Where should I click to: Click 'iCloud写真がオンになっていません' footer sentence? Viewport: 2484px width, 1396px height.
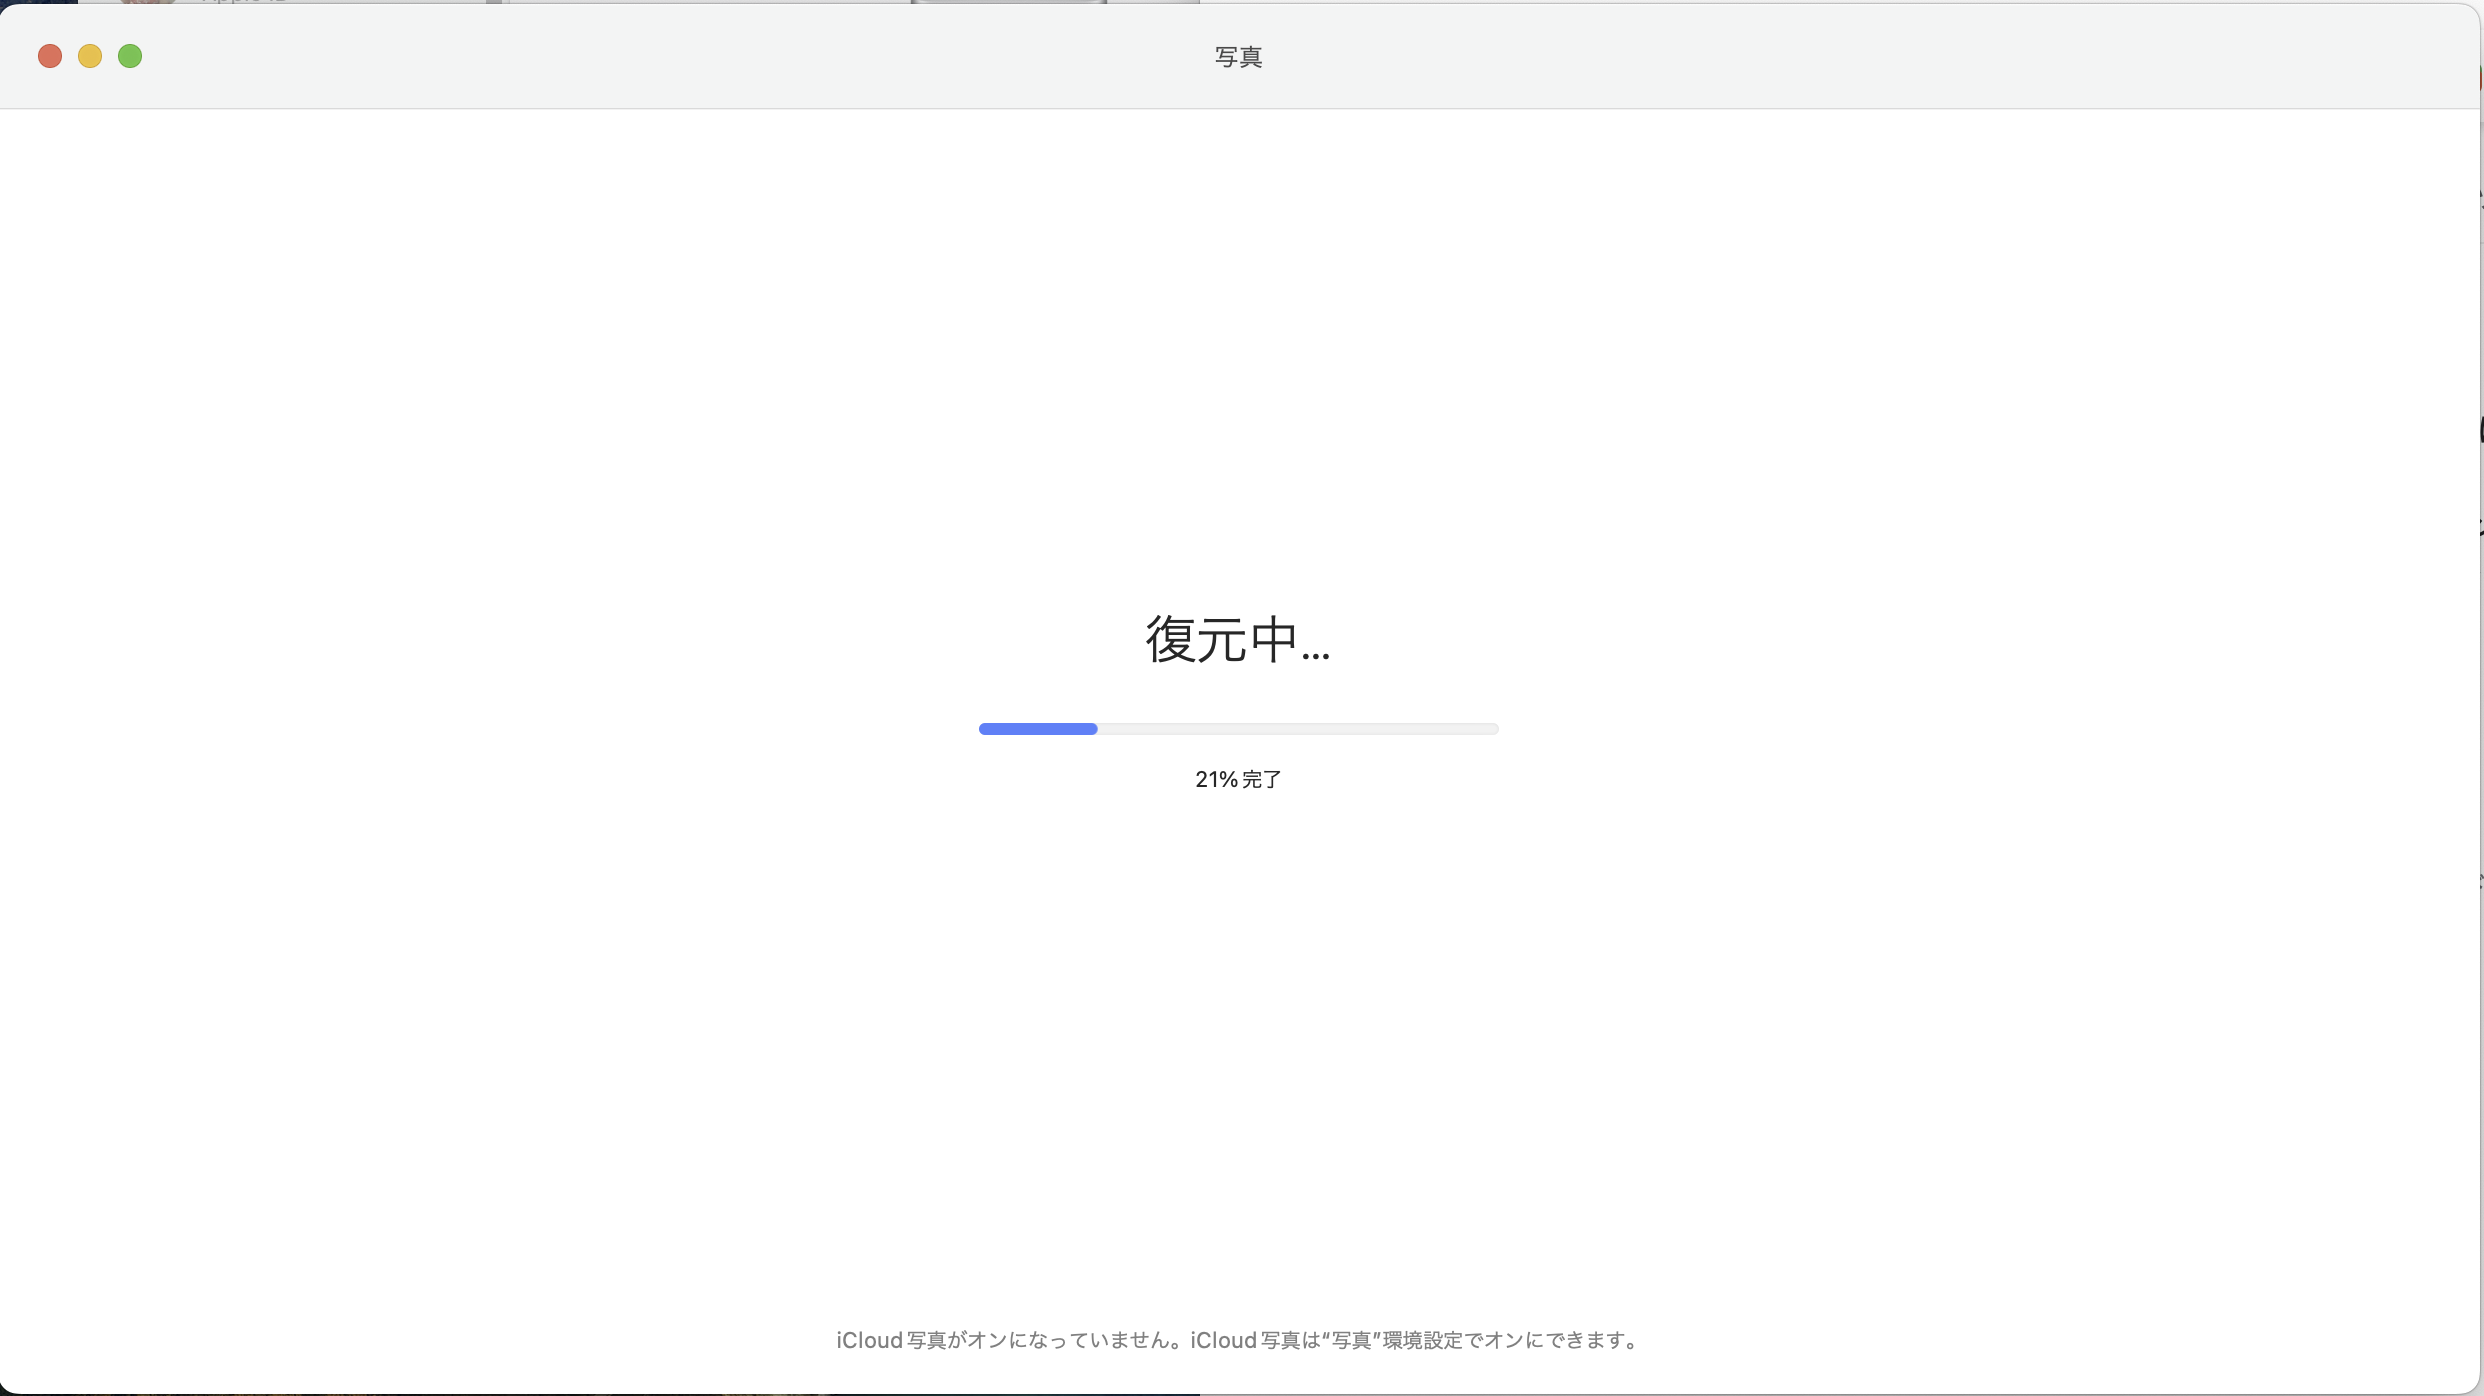tap(1010, 1340)
